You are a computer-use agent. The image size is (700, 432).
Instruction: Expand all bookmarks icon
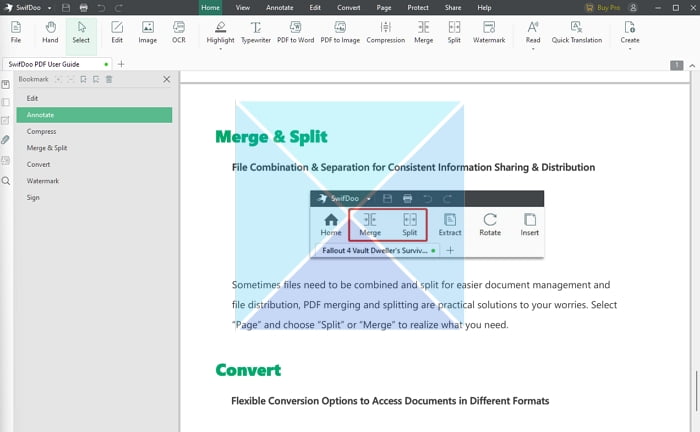coord(58,79)
